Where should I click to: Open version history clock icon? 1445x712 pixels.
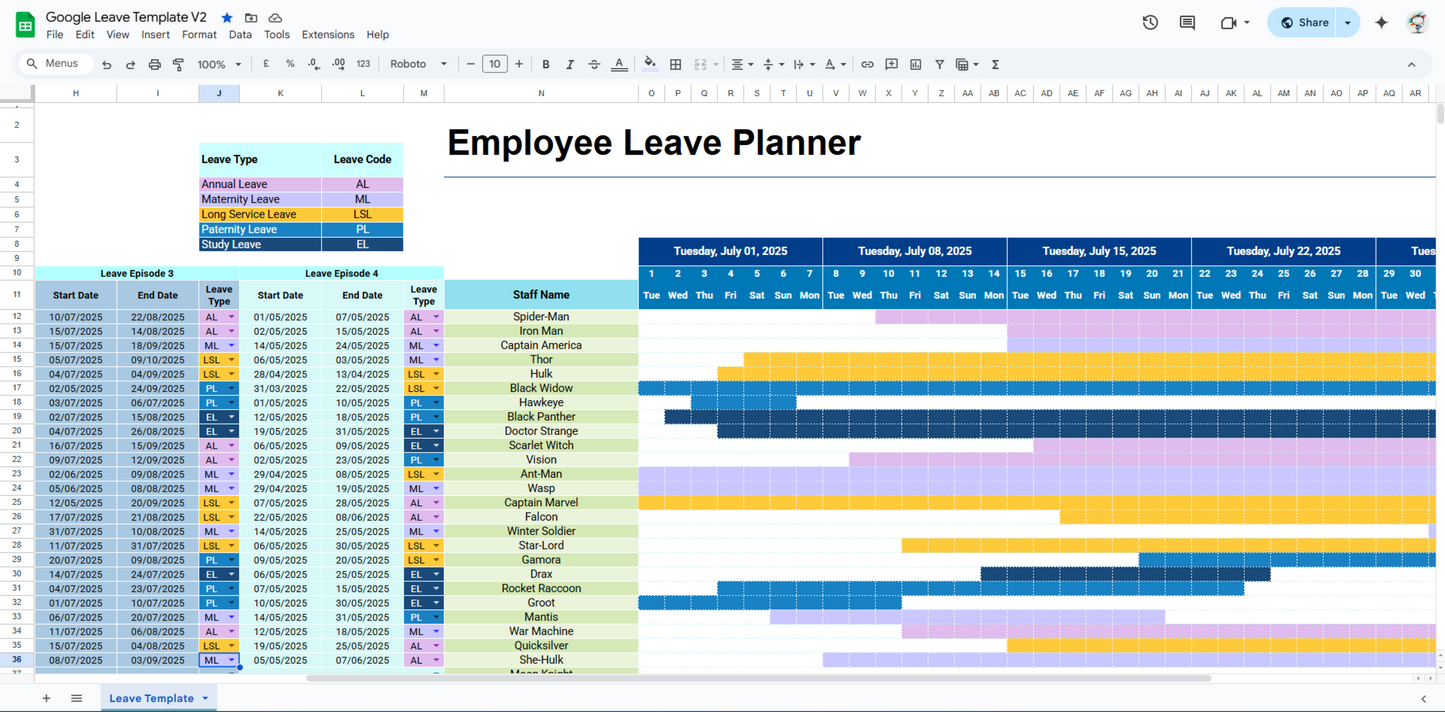[x=1150, y=22]
